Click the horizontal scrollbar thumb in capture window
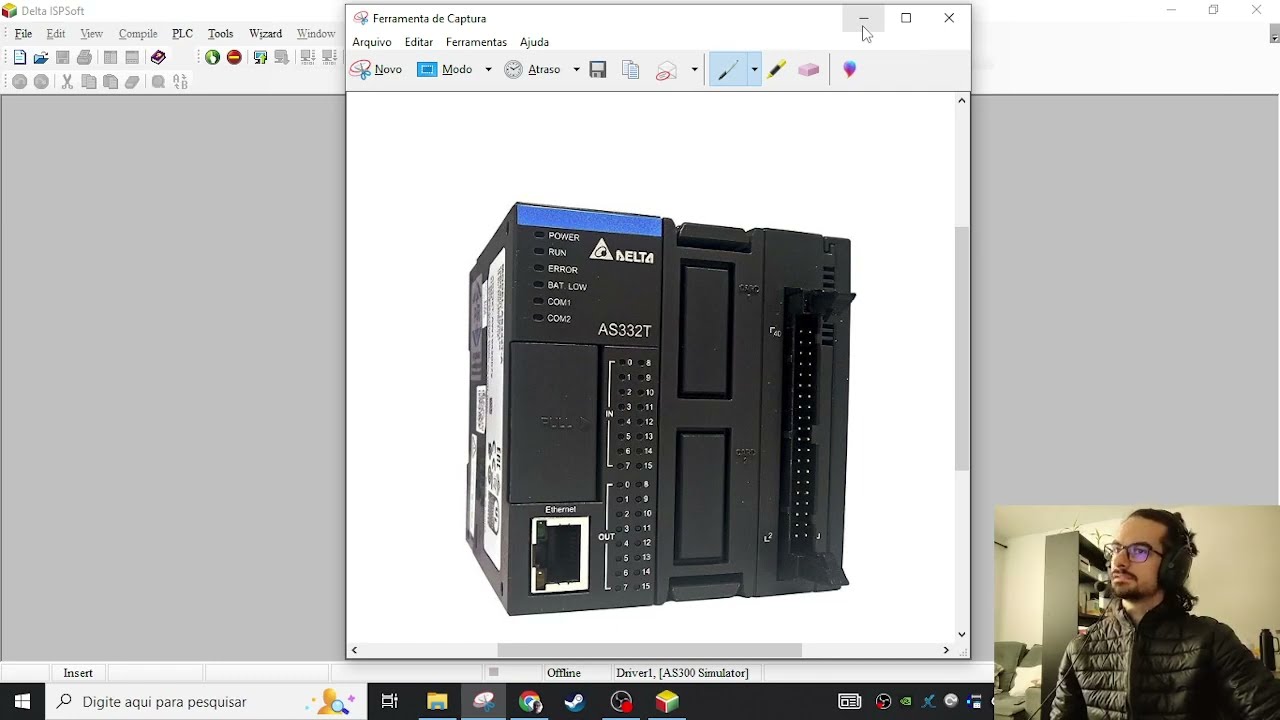 tap(650, 650)
